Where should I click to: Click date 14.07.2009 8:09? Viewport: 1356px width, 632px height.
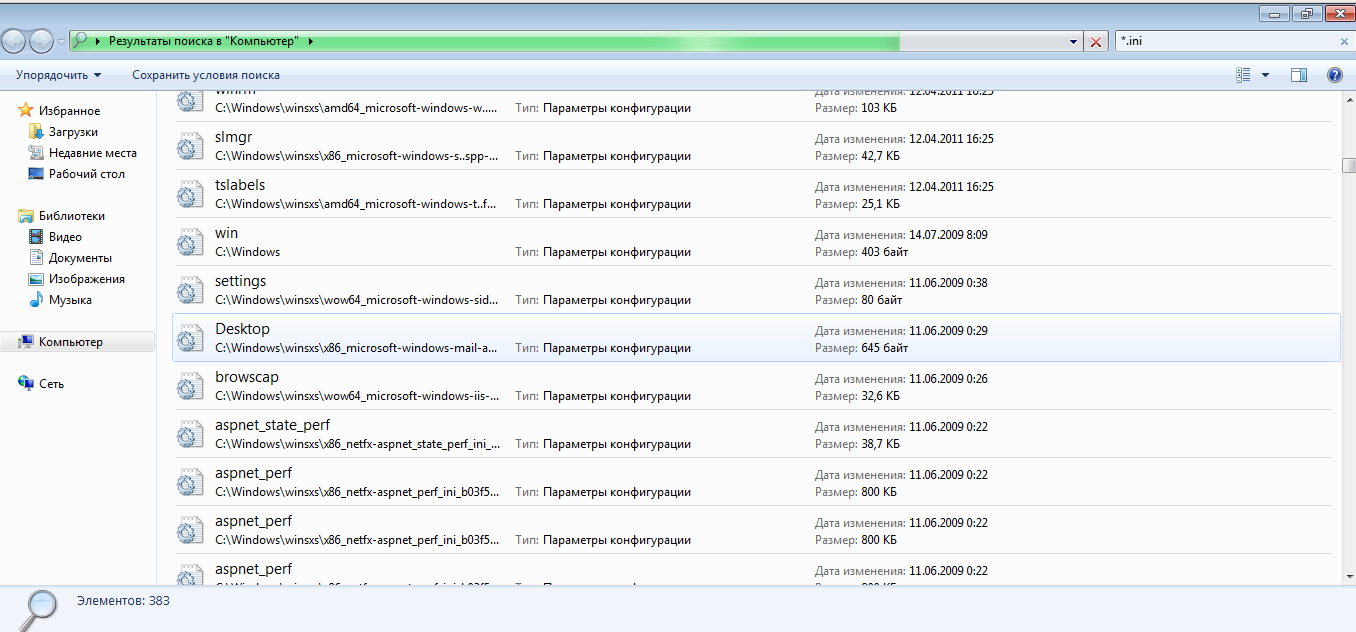pos(948,235)
